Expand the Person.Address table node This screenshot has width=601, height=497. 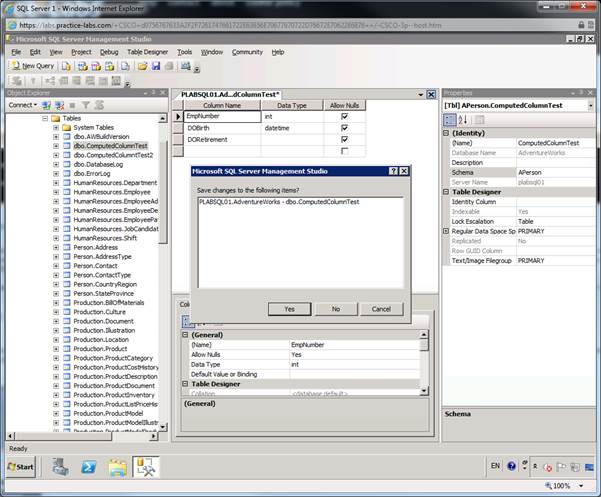(56, 248)
